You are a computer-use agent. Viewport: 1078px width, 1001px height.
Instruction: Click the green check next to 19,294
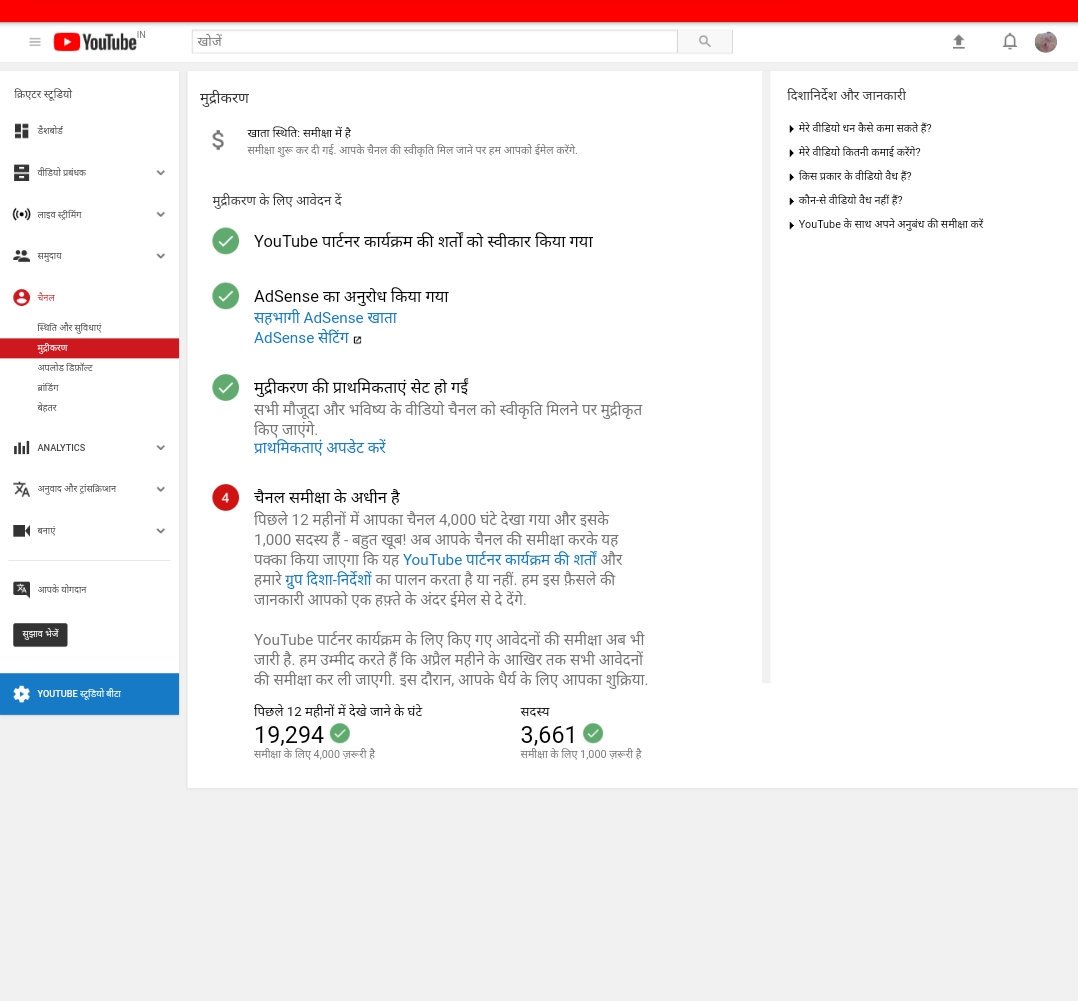(340, 734)
